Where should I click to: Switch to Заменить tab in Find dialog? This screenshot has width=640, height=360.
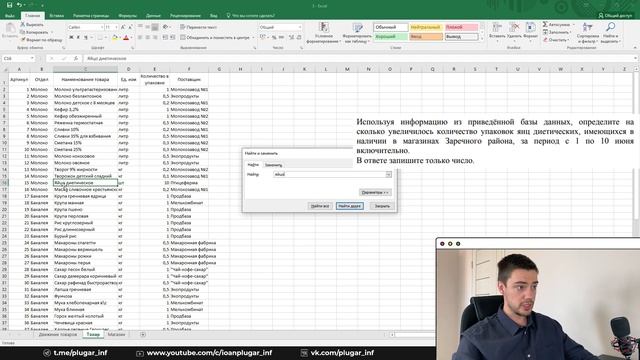coord(273,165)
